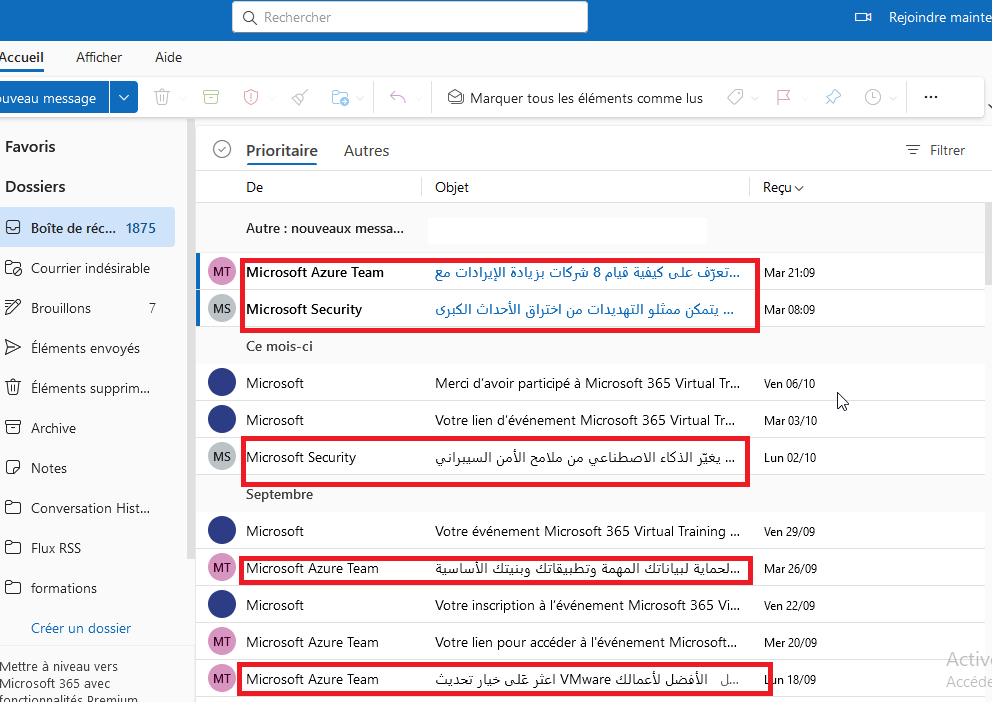This screenshot has height=702, width=992.
Task: Click avatar of Microsoft email Ven 29/09
Action: click(x=221, y=531)
